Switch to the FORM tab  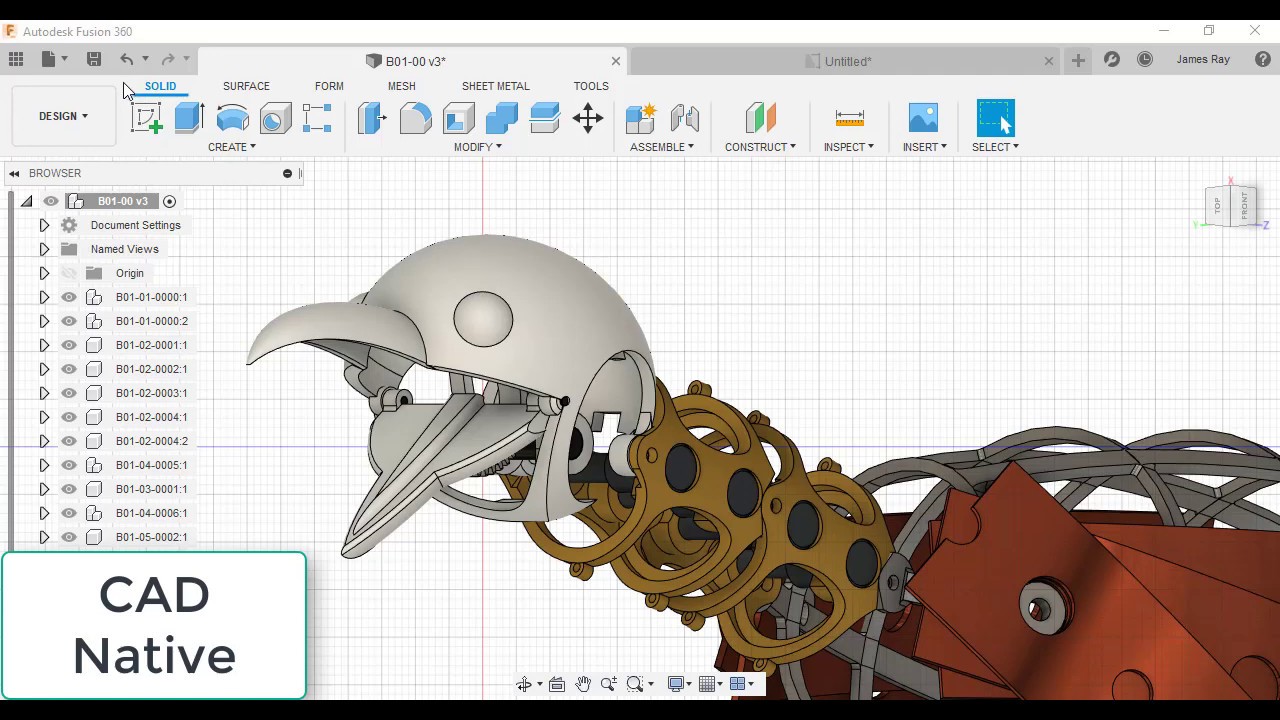[329, 86]
